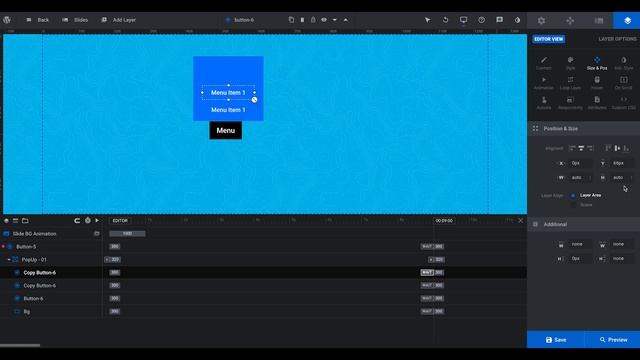
Task: Select the Bg layer row
Action: (51, 311)
